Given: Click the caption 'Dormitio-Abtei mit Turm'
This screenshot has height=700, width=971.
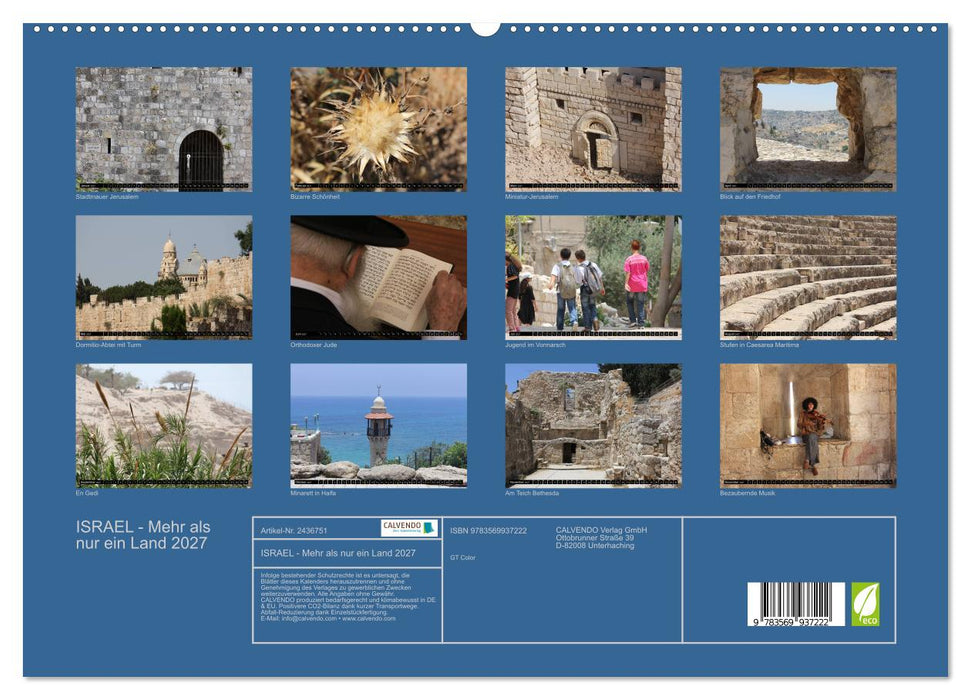Looking at the screenshot, I should coord(108,344).
